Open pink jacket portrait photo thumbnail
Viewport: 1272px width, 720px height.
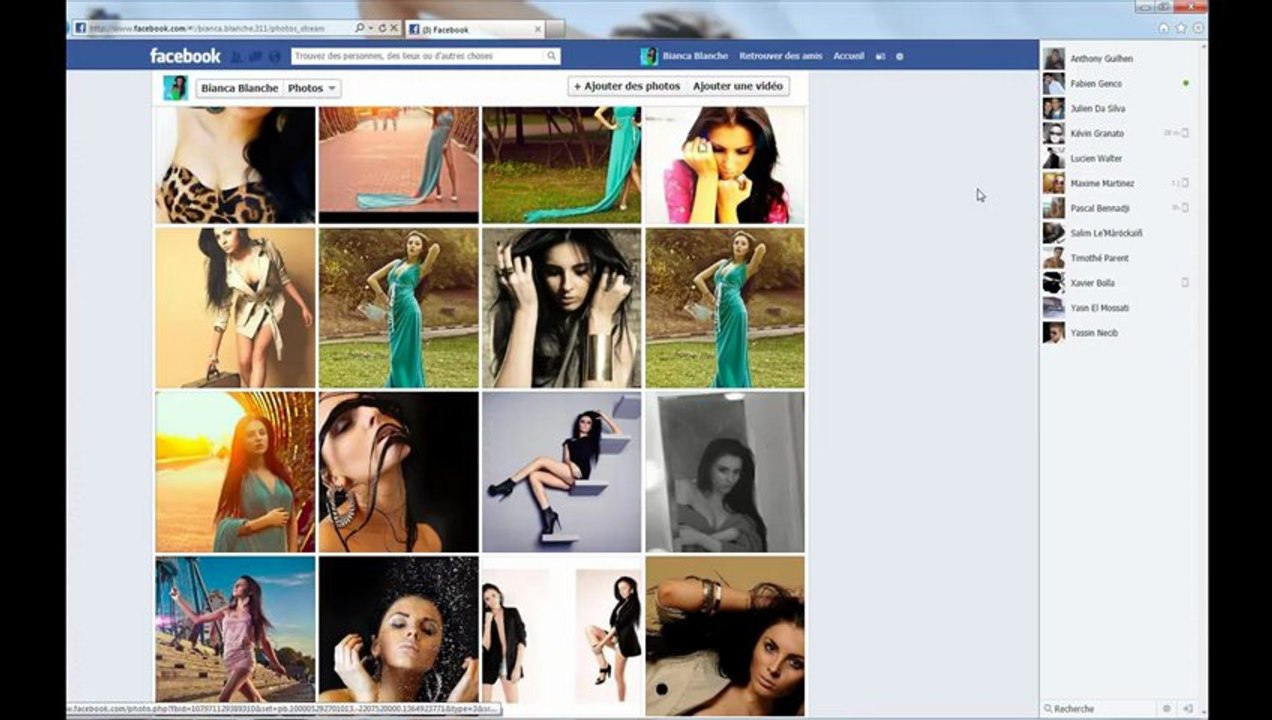725,165
